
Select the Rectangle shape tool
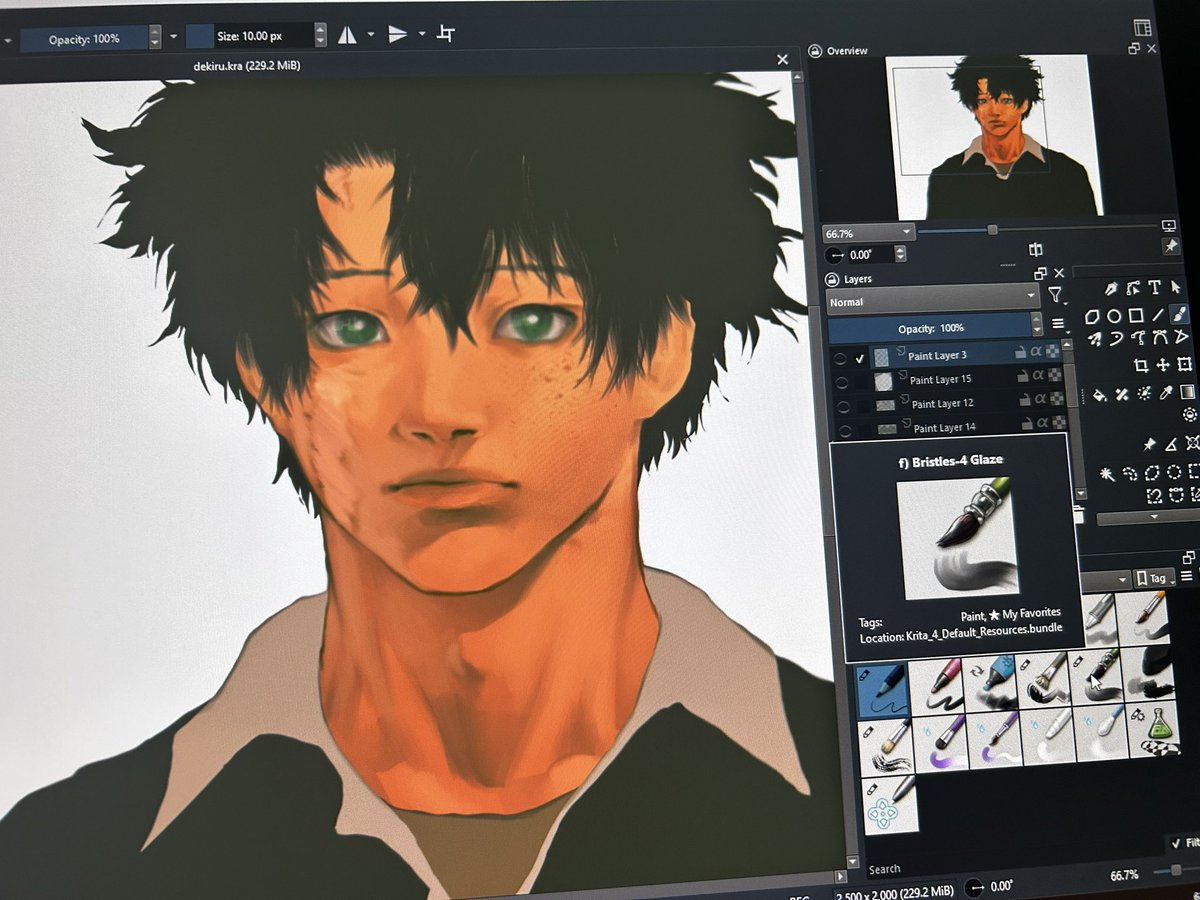click(1136, 315)
